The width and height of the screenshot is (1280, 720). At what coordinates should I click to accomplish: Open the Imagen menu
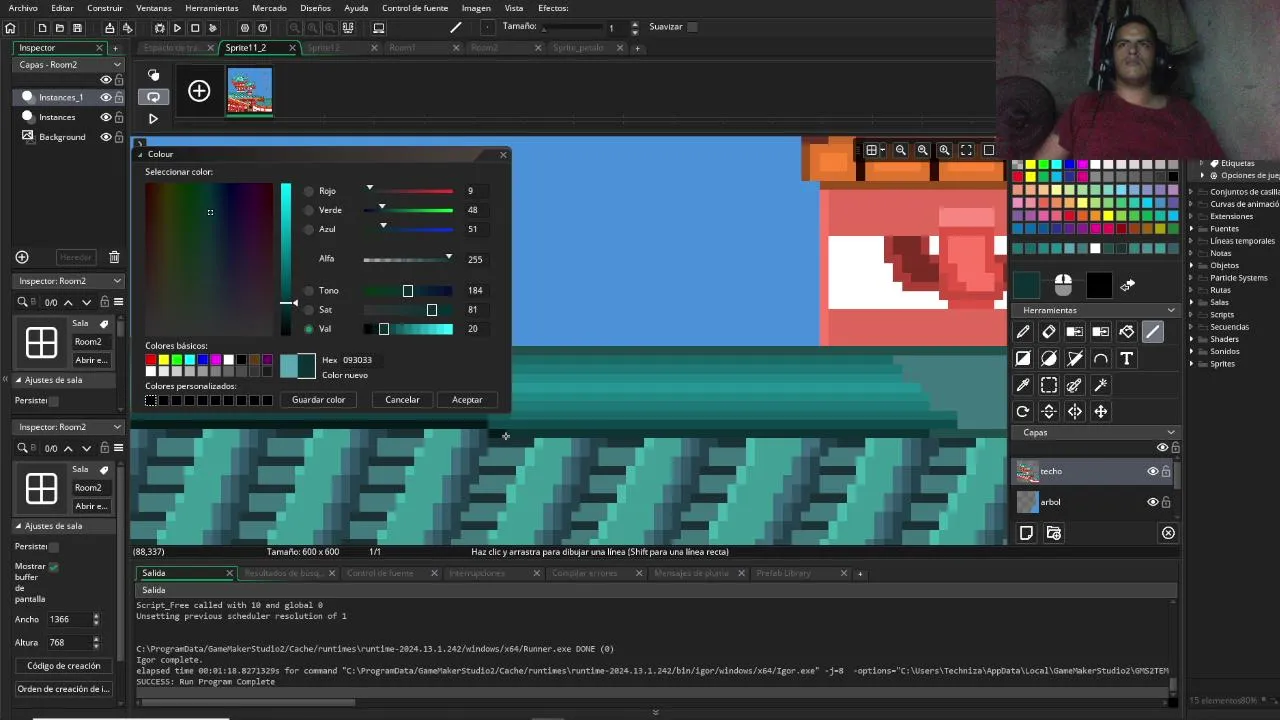[x=476, y=8]
